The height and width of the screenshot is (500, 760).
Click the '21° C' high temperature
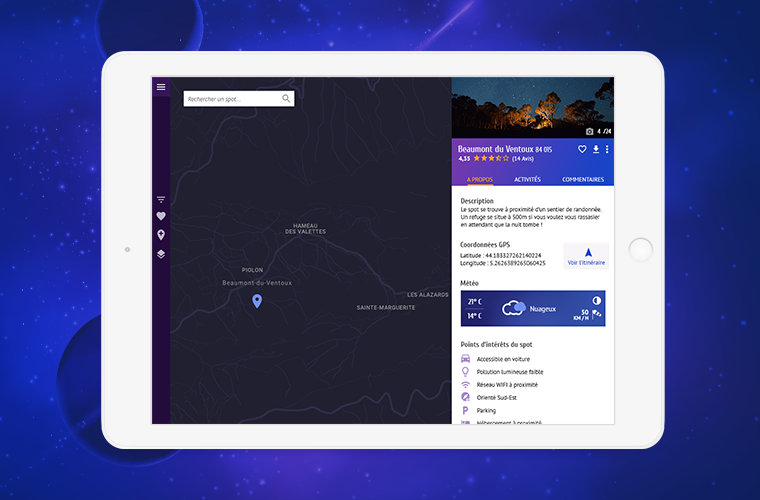[475, 301]
